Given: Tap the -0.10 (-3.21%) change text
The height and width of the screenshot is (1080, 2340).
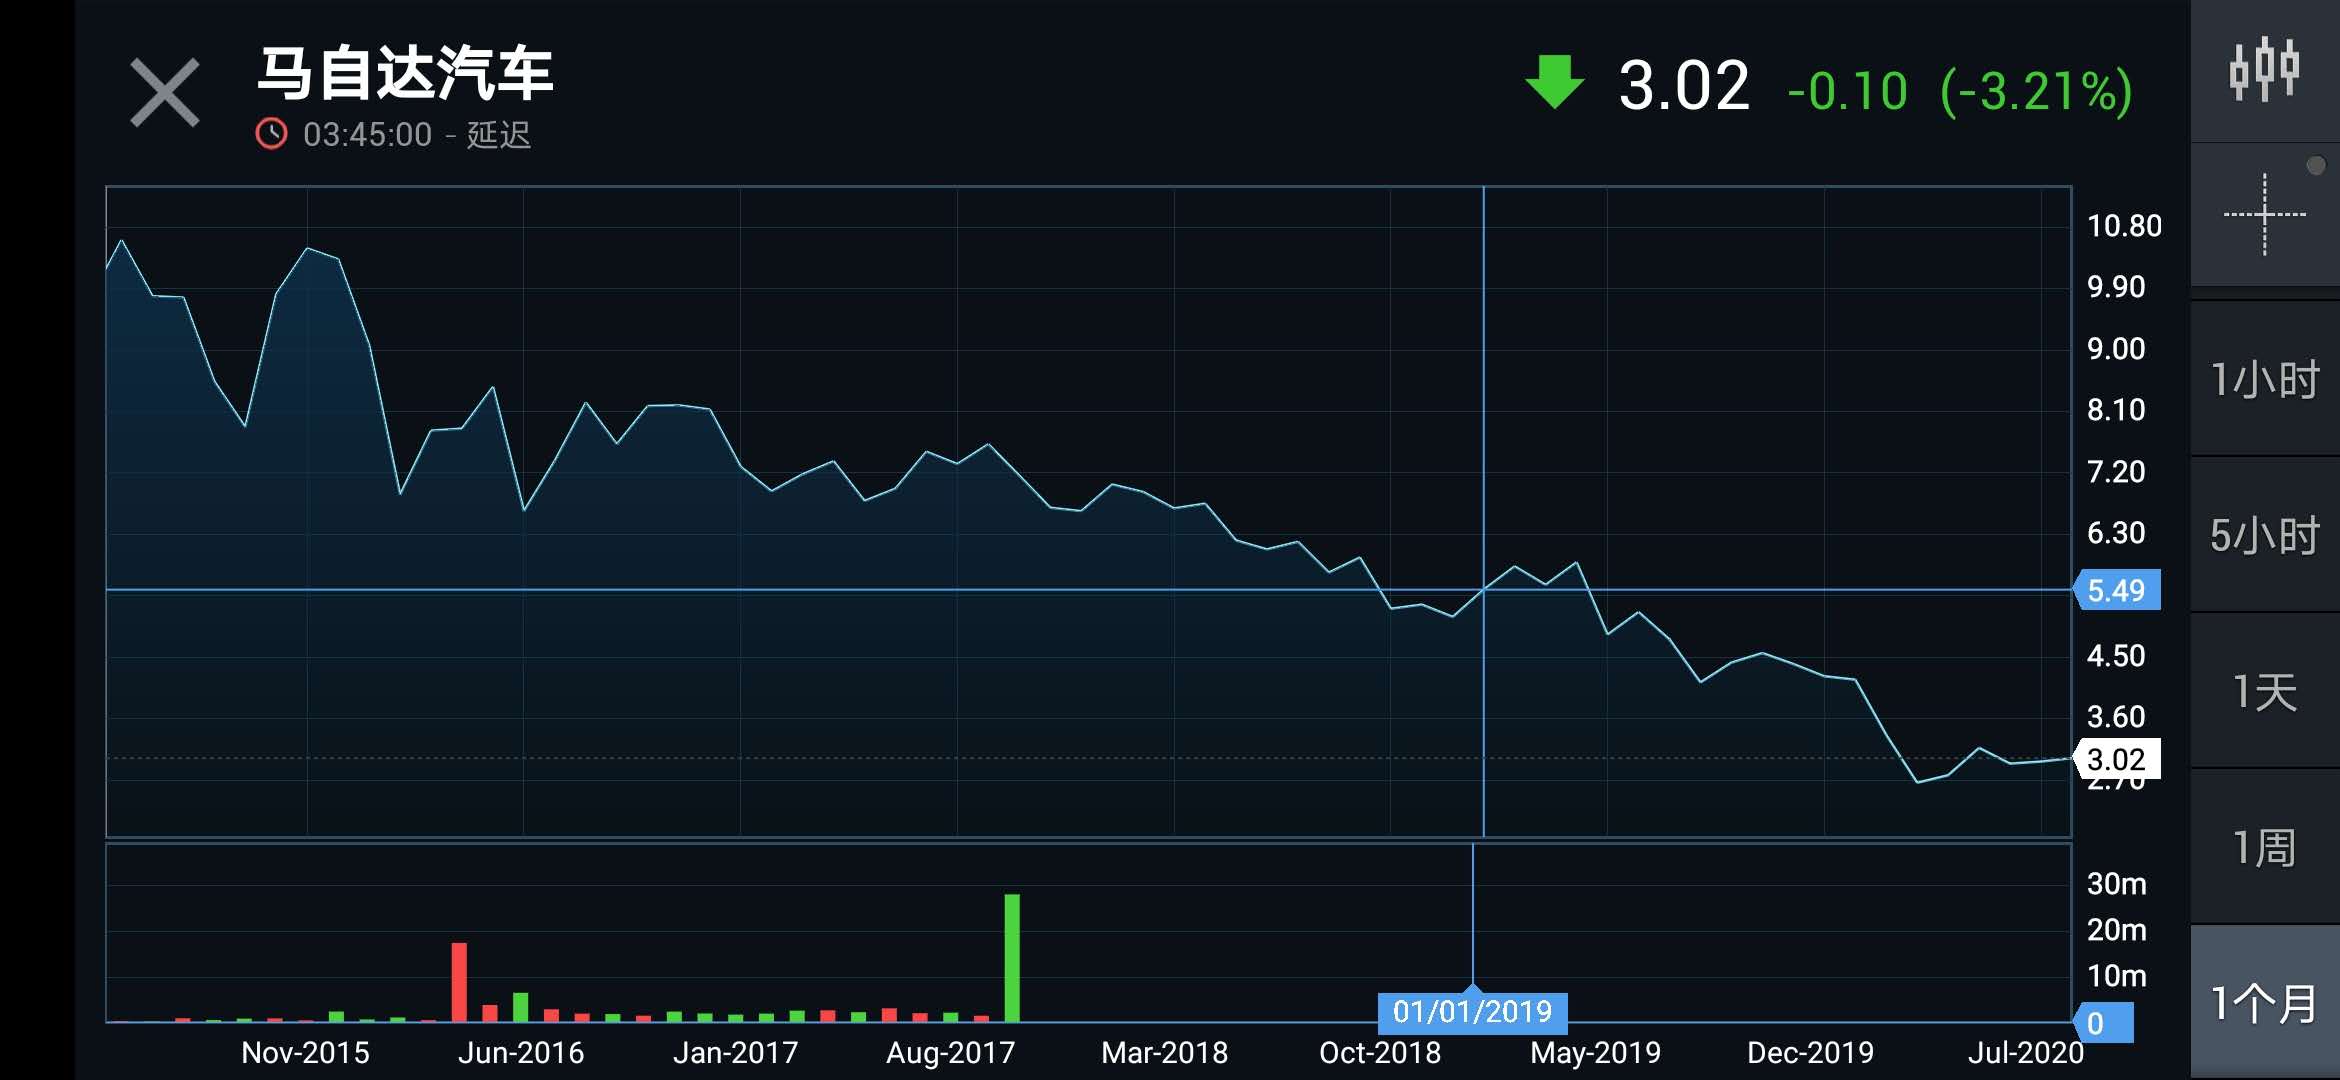Looking at the screenshot, I should (x=1960, y=91).
